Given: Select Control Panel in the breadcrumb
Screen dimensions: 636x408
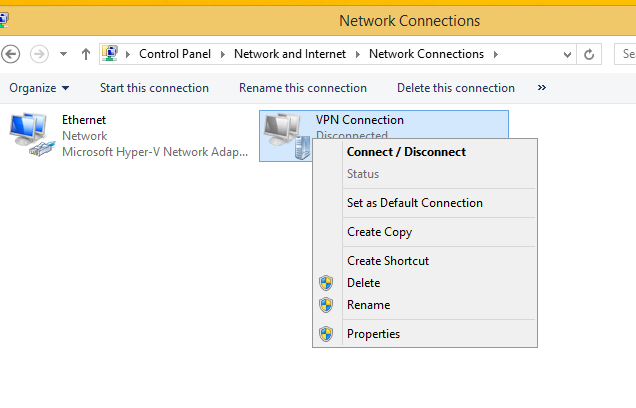Looking at the screenshot, I should point(175,54).
